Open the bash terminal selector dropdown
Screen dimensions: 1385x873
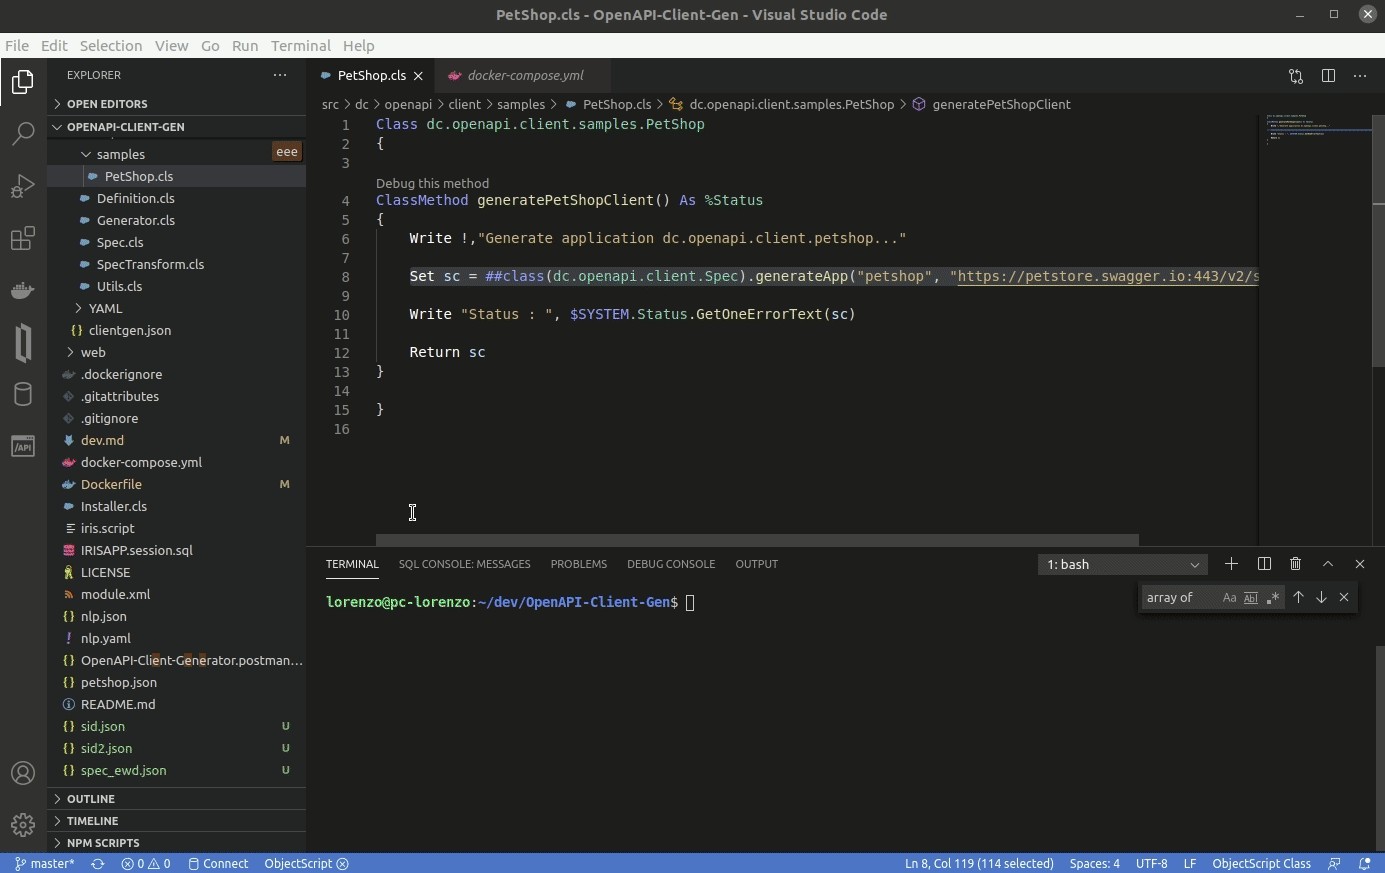[1122, 565]
